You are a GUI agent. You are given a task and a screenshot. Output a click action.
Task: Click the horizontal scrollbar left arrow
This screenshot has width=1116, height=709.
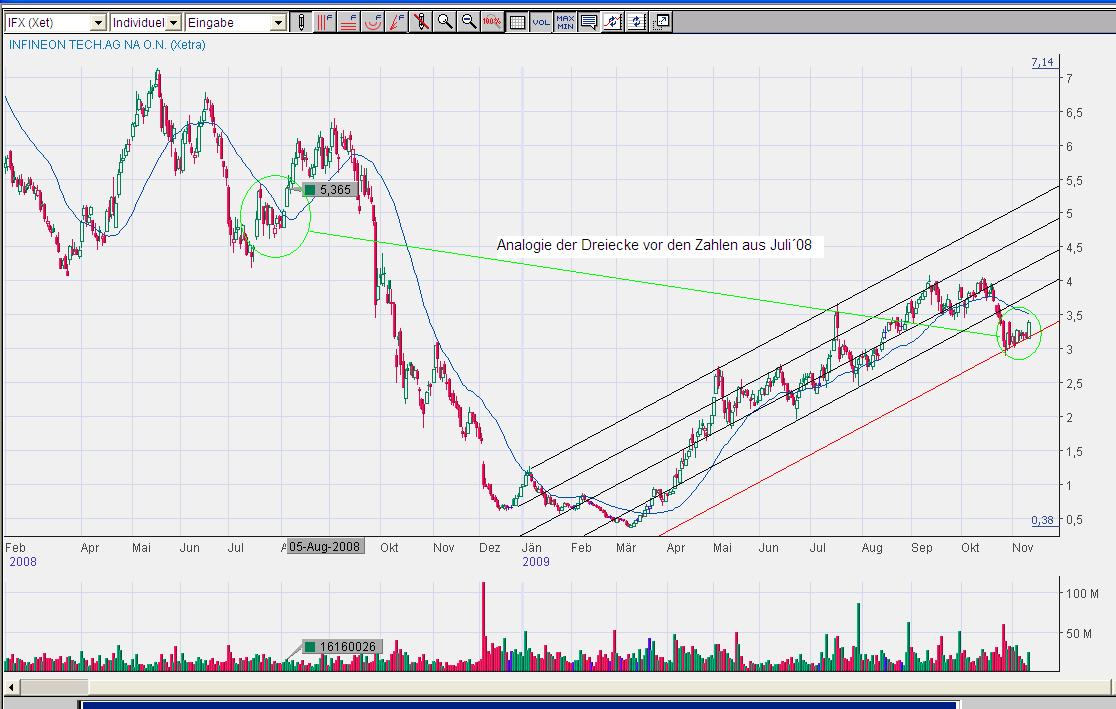click(x=11, y=687)
